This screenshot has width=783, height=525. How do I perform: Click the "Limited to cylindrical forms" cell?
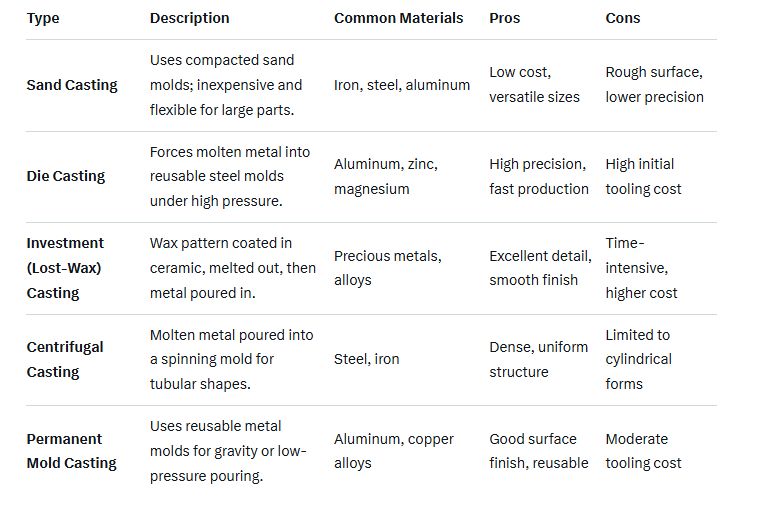click(638, 359)
